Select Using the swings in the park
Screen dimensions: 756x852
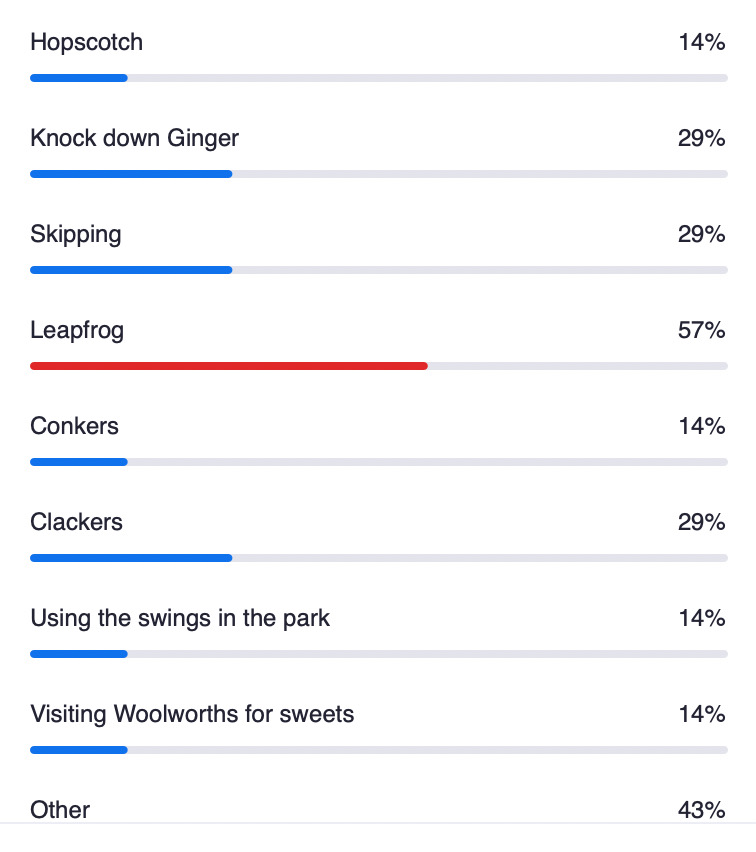[180, 618]
